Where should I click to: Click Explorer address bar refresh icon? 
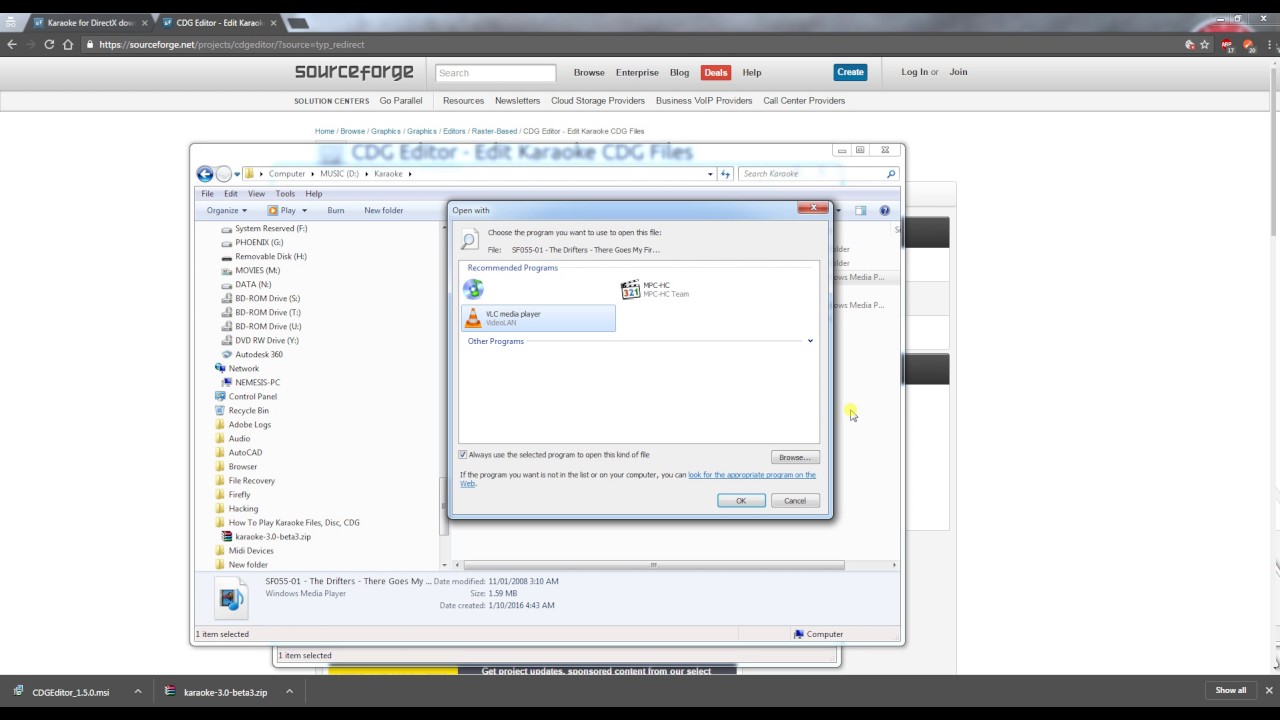[726, 174]
